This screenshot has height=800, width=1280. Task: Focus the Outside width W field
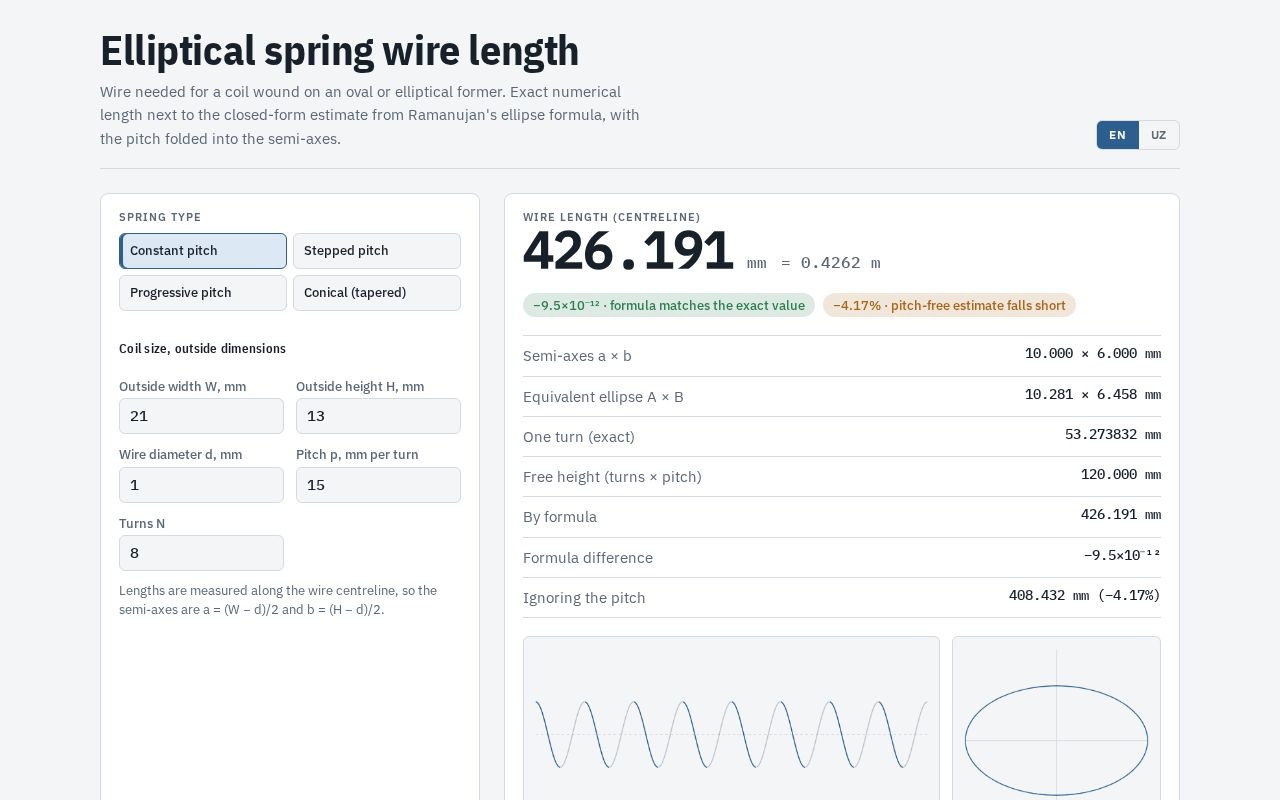coord(201,416)
